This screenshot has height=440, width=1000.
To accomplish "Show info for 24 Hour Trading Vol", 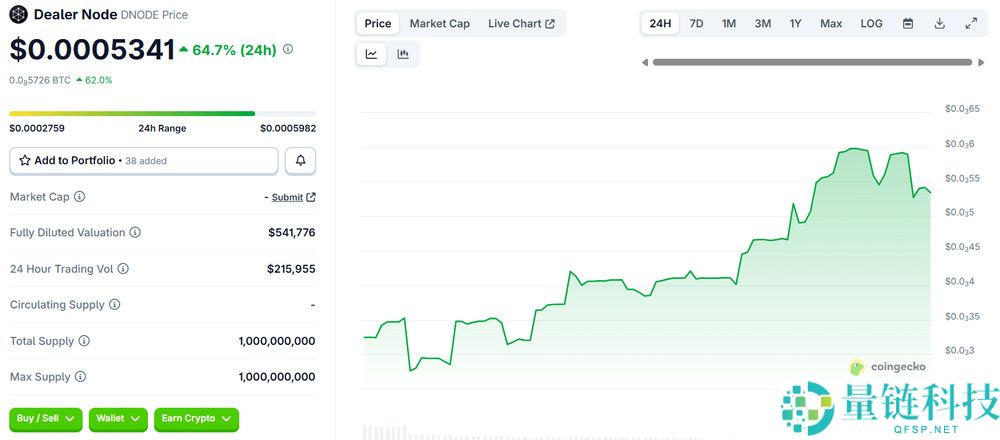I will coord(123,269).
